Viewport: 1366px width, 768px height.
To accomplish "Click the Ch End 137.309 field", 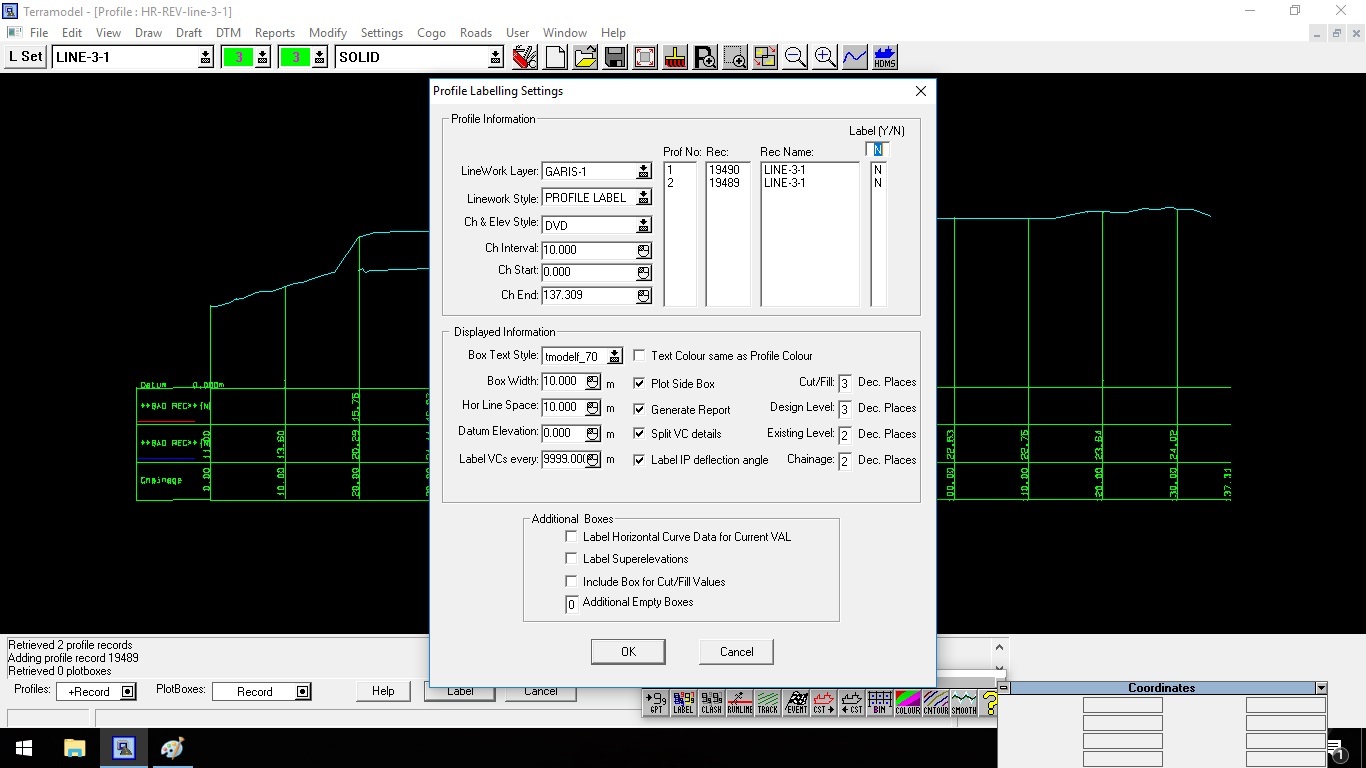I will click(588, 296).
